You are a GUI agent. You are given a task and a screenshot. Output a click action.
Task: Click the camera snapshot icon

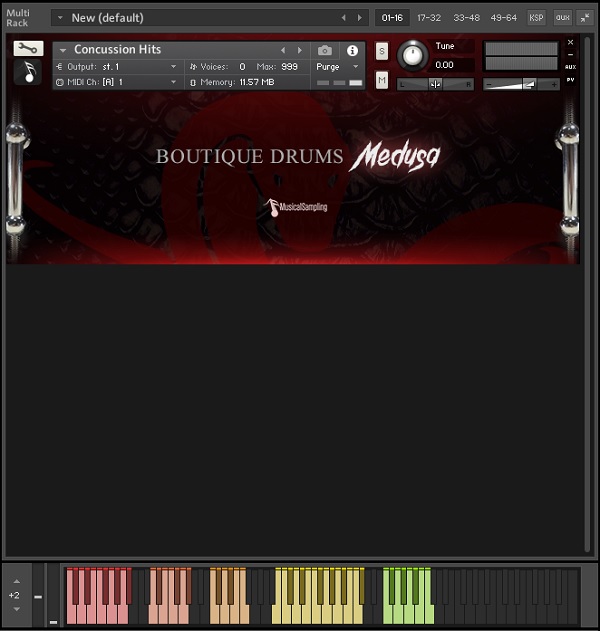tap(325, 50)
